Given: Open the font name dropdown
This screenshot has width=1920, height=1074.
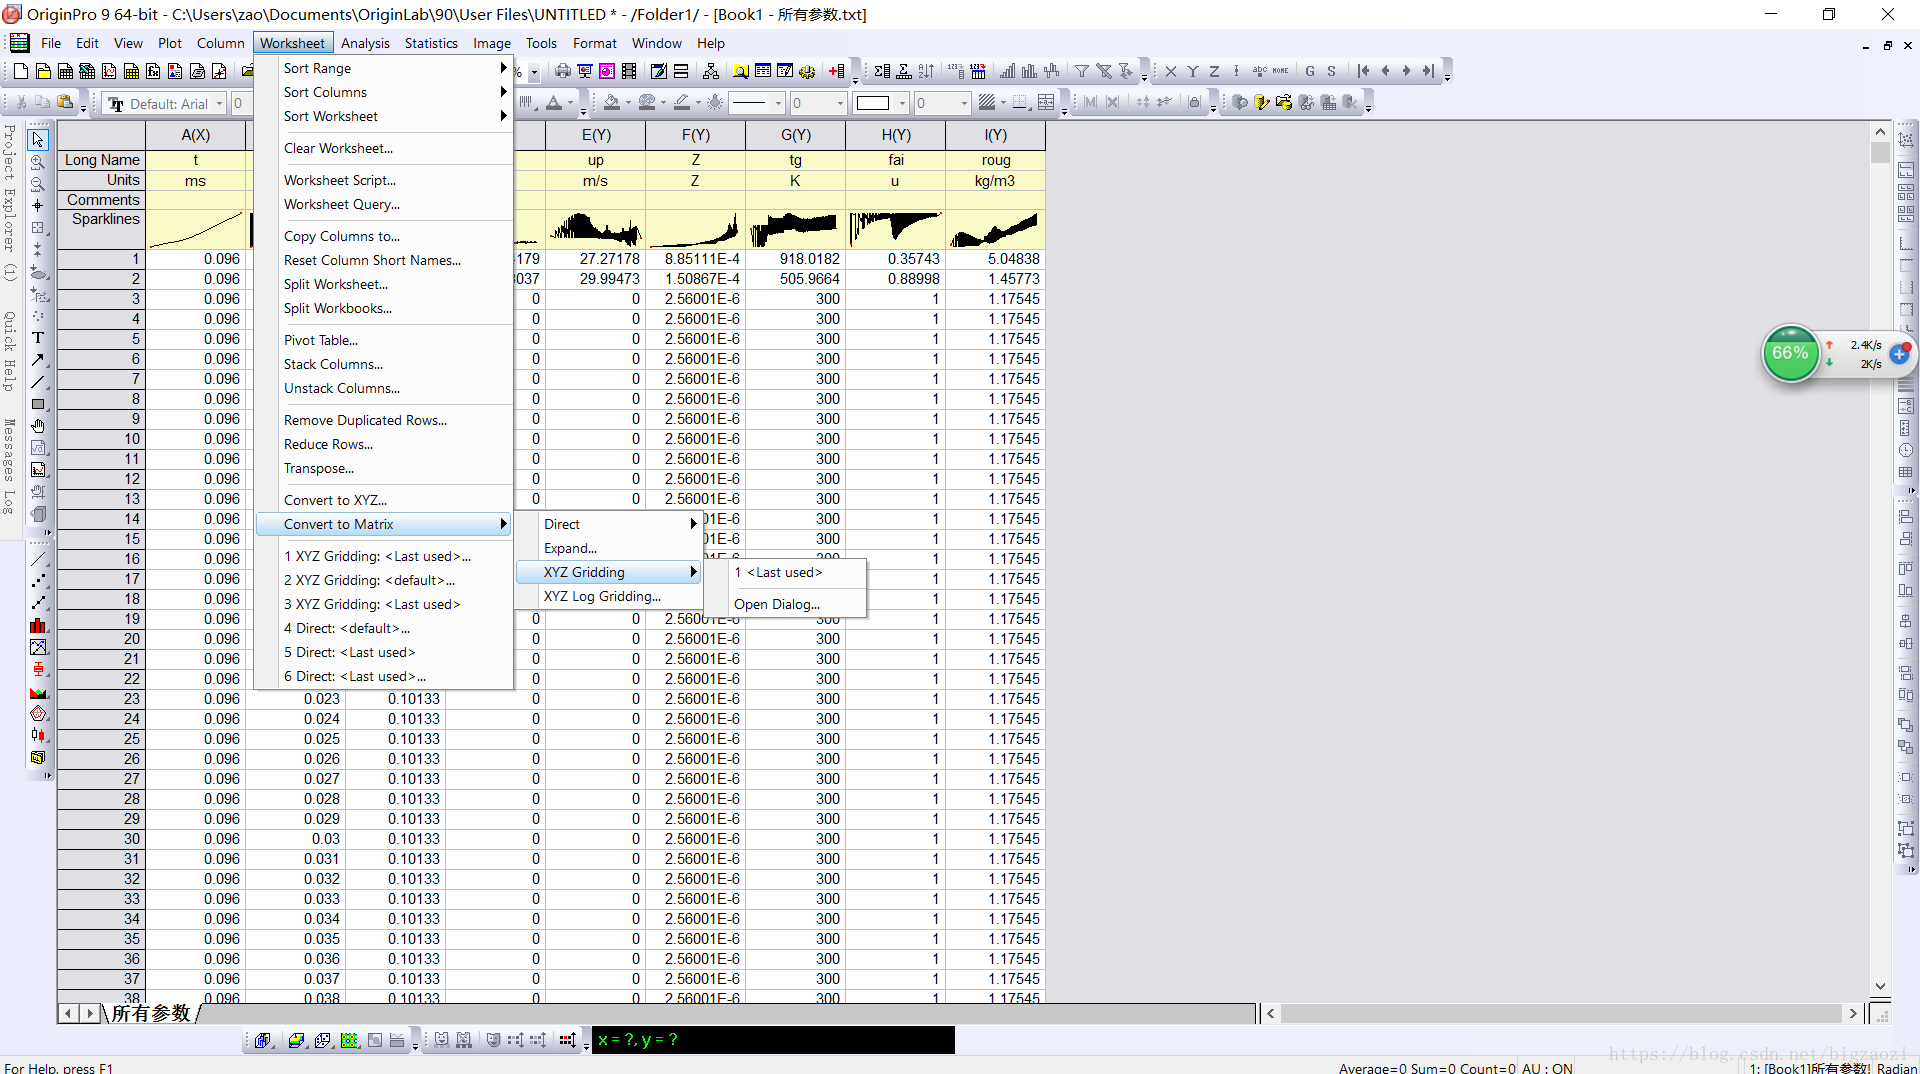Looking at the screenshot, I should 219,104.
